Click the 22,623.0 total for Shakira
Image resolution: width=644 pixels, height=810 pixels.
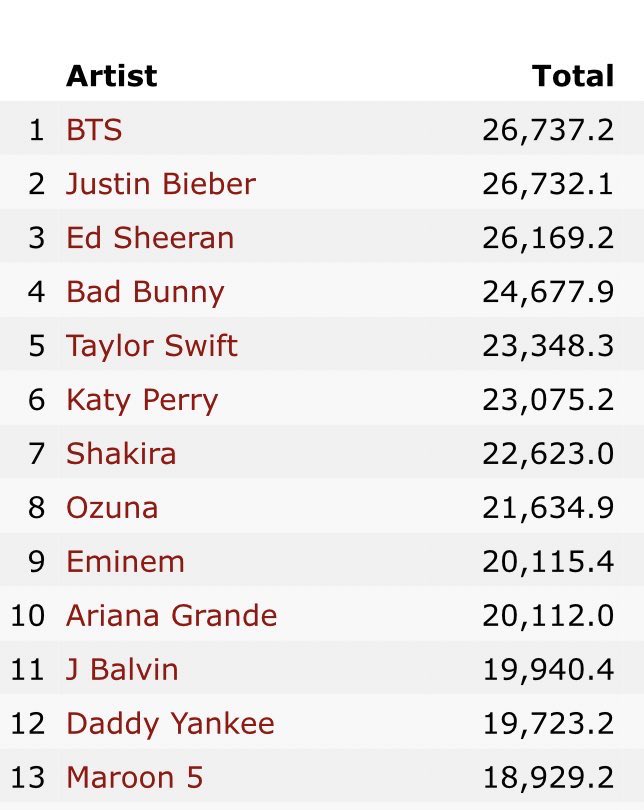(x=548, y=454)
